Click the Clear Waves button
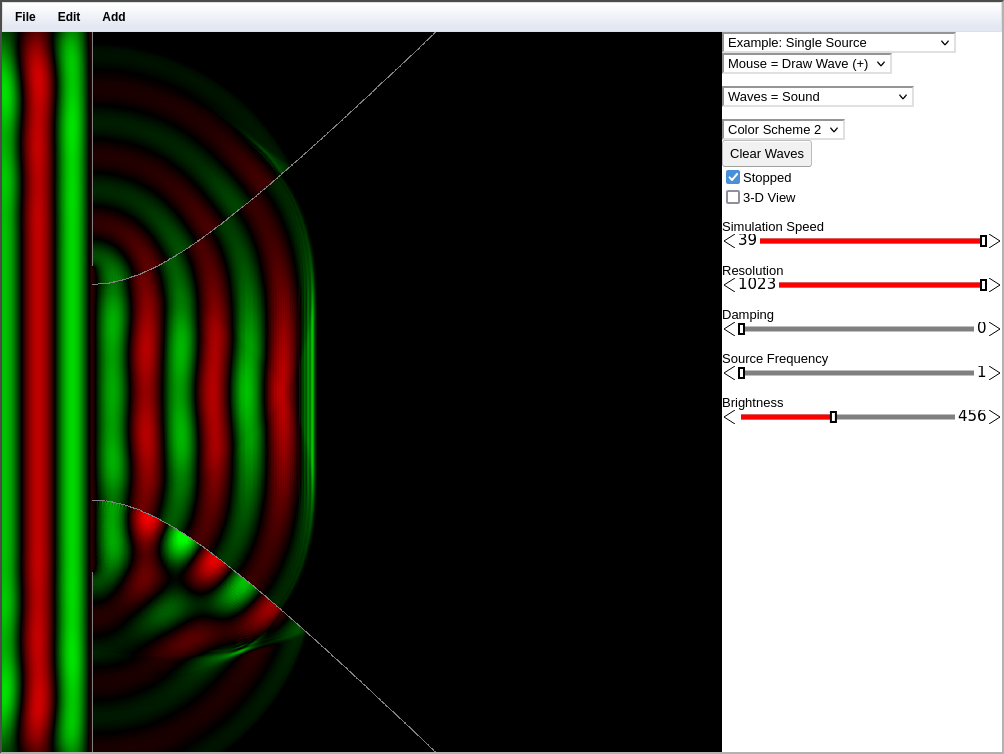 (x=766, y=154)
